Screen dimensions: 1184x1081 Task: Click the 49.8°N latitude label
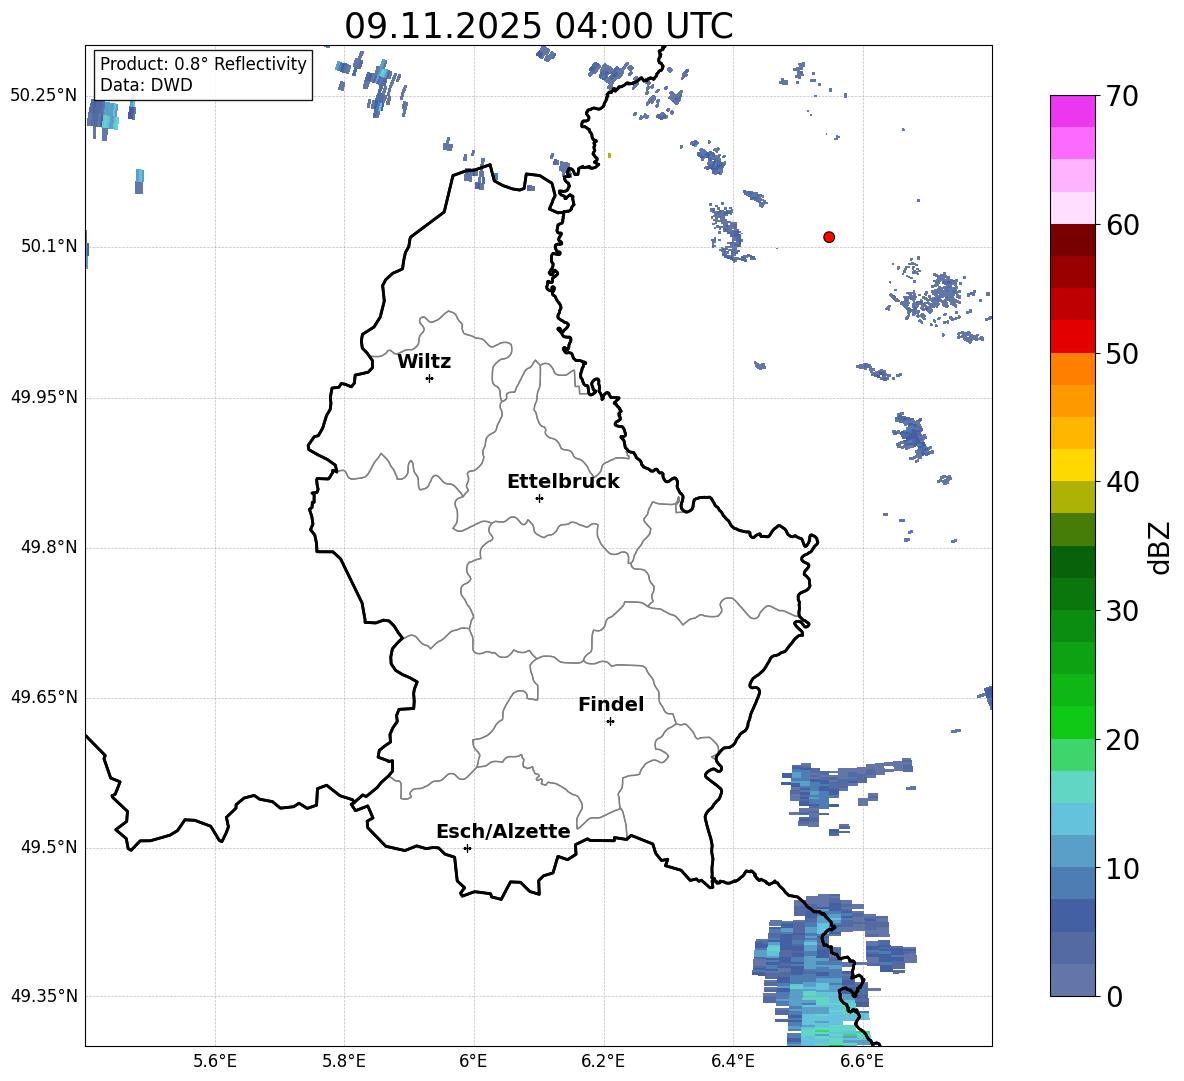point(48,547)
